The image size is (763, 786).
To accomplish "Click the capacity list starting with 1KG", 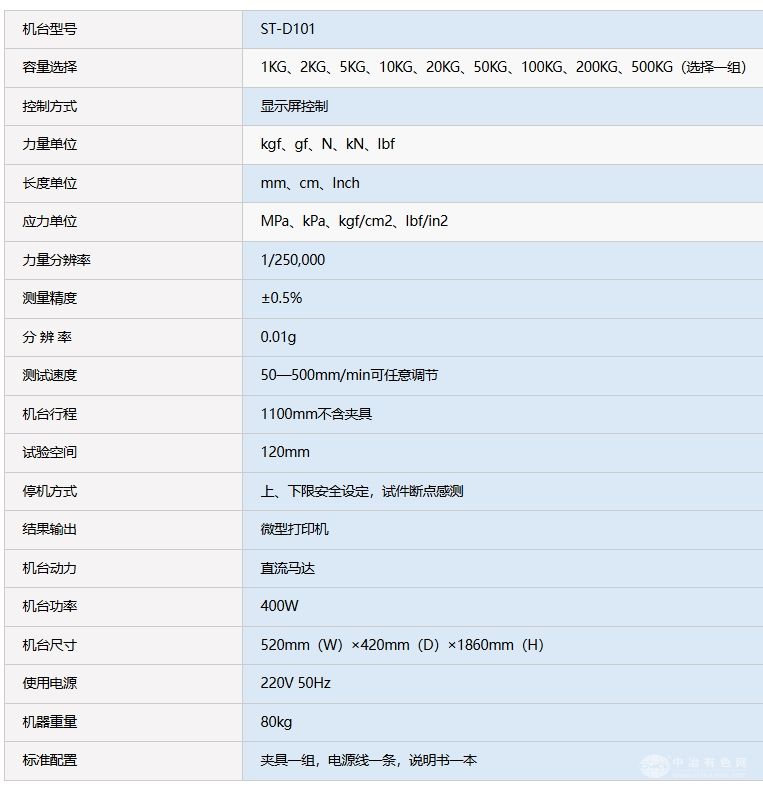I will (502, 67).
